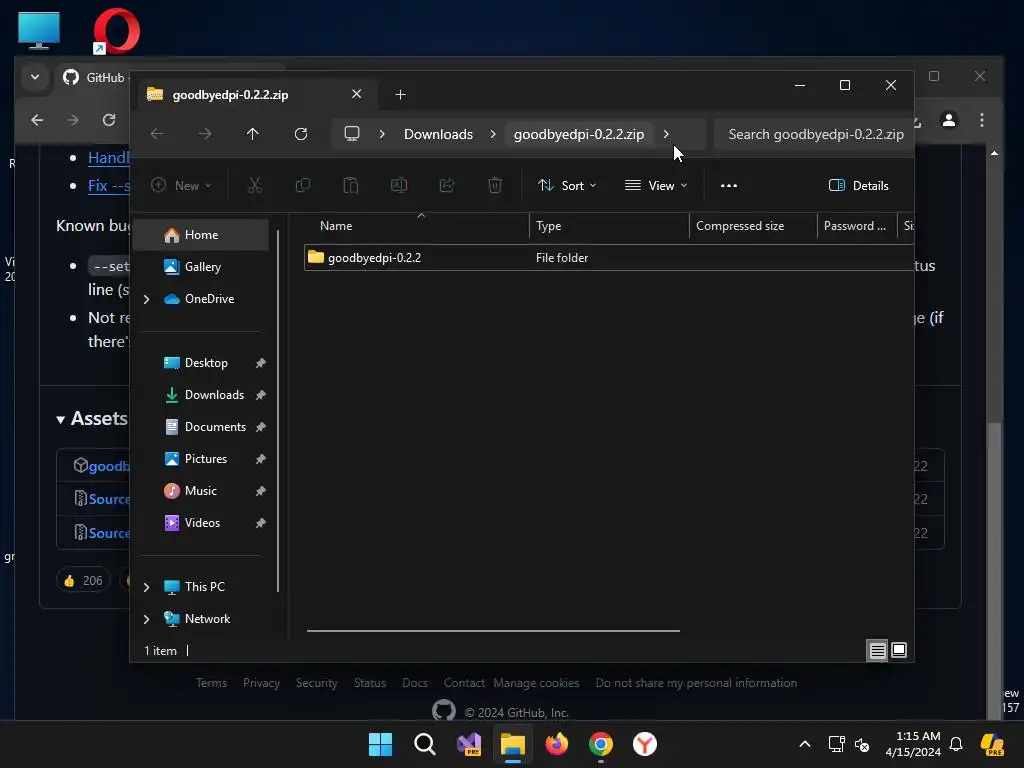
Task: Click the This PC monitor icon in address bar
Action: [352, 134]
